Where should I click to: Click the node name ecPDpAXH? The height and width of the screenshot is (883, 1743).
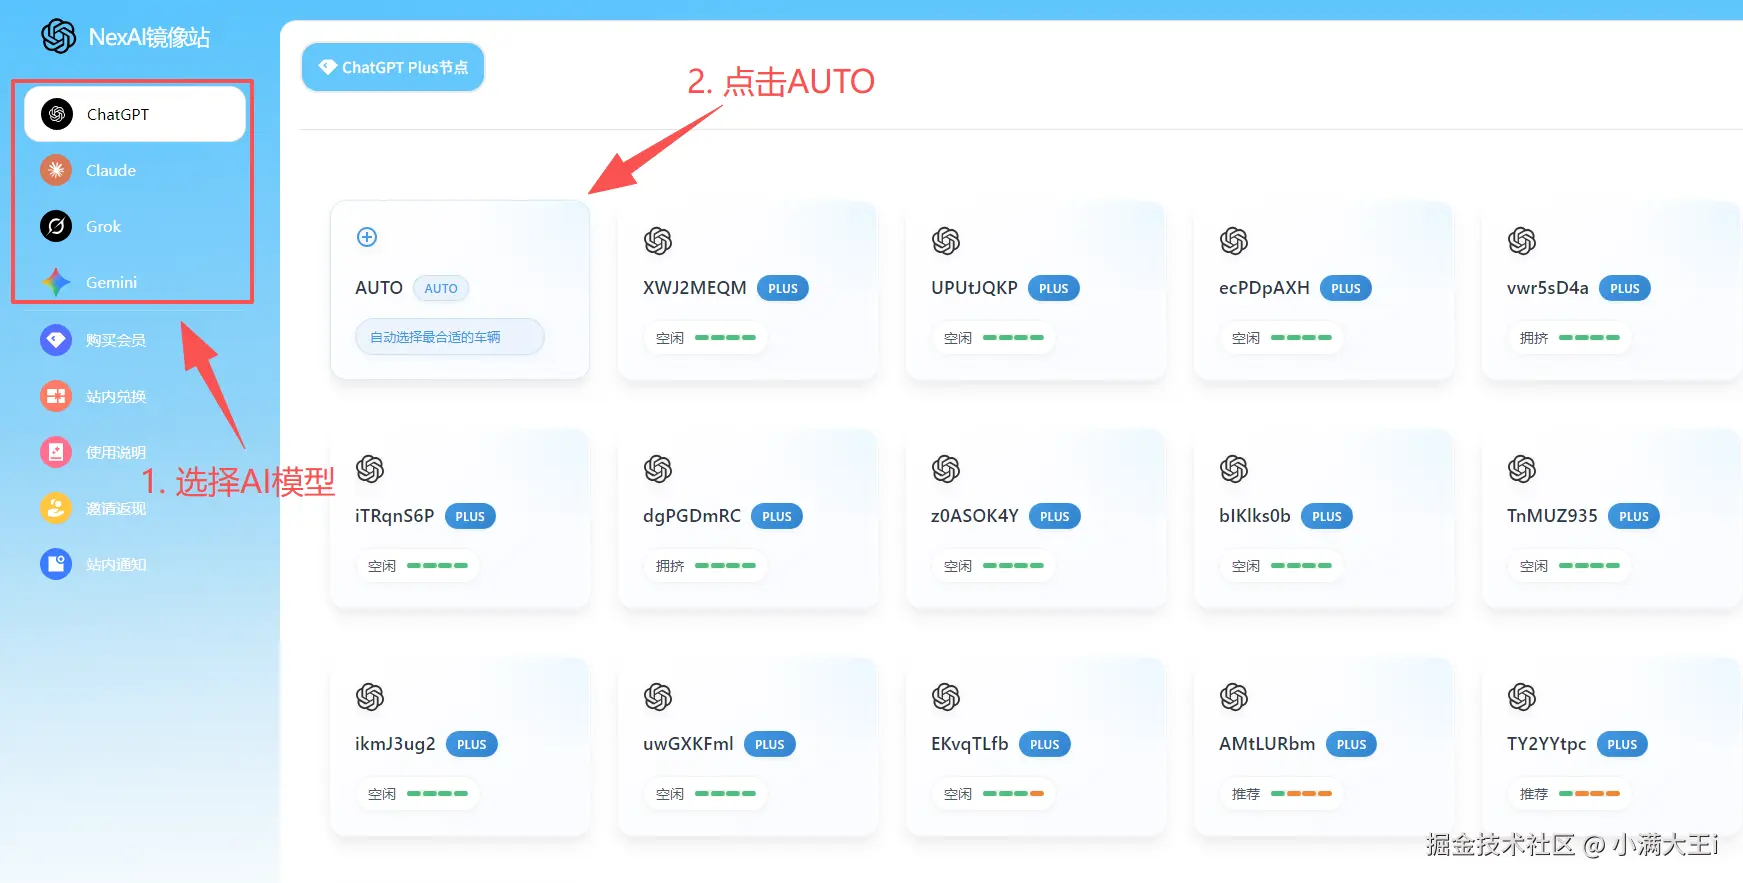[x=1264, y=288]
